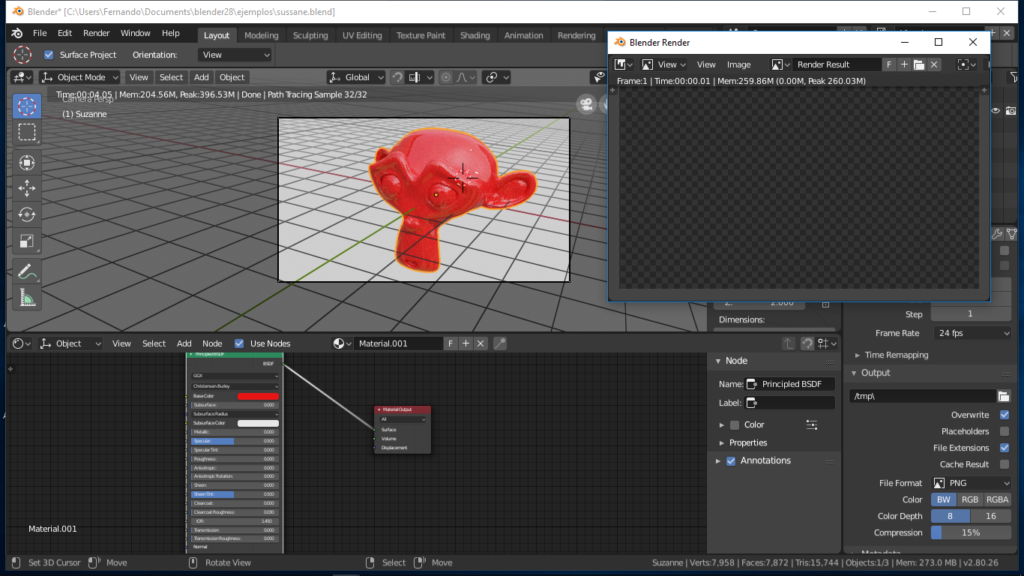
Task: Enable the Placeholders checkbox
Action: (1004, 431)
